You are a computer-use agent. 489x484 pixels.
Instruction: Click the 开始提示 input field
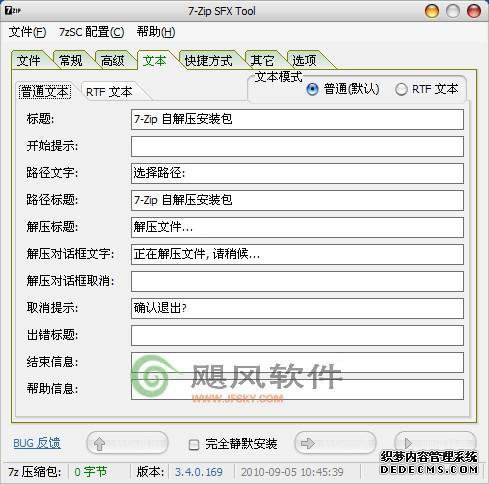297,146
